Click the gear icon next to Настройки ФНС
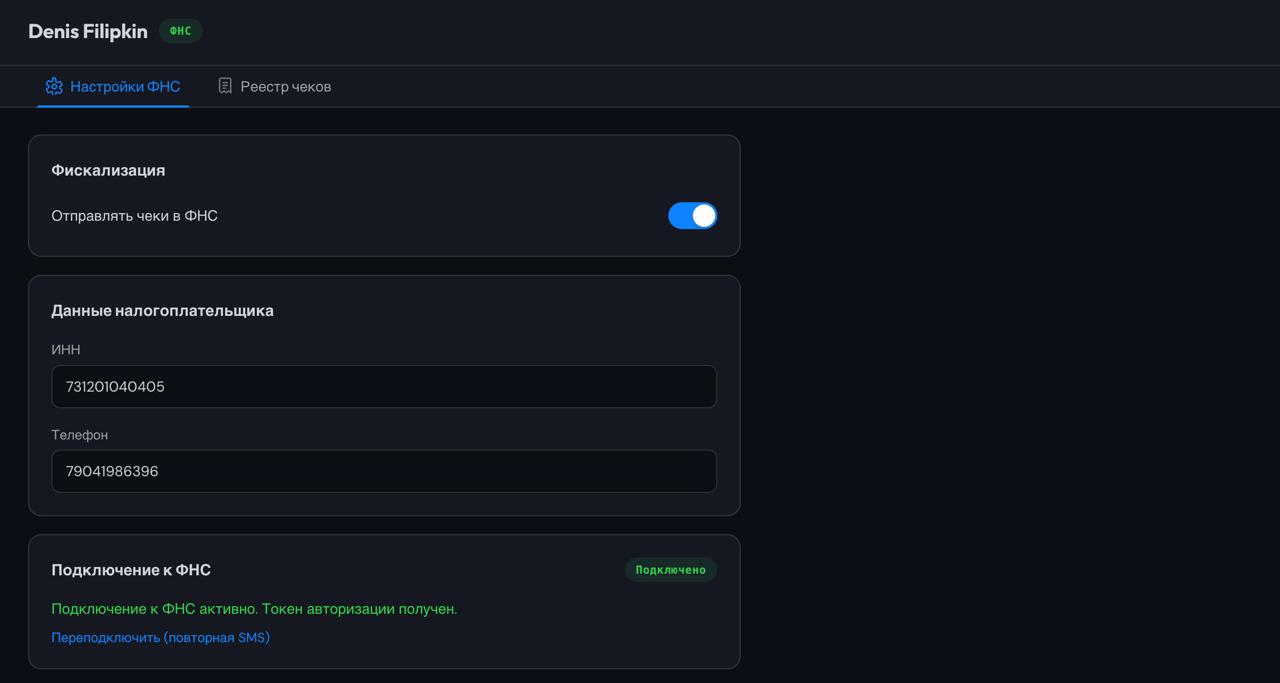 click(55, 86)
